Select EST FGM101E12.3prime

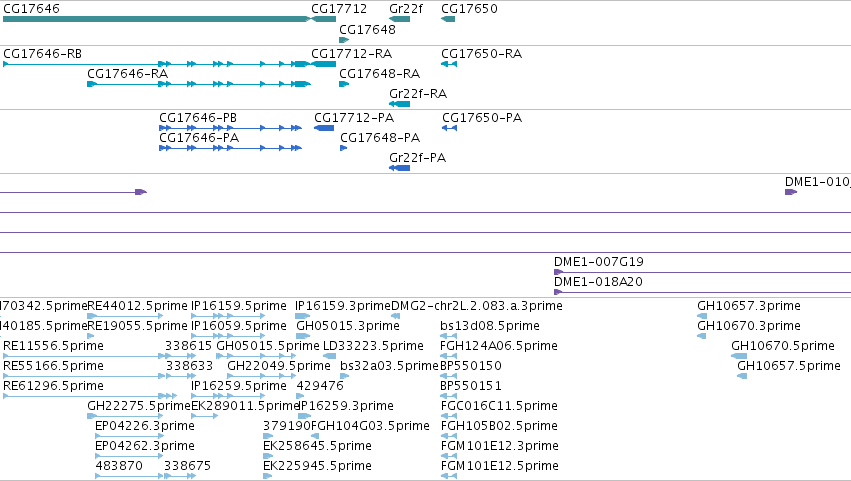(x=500, y=446)
